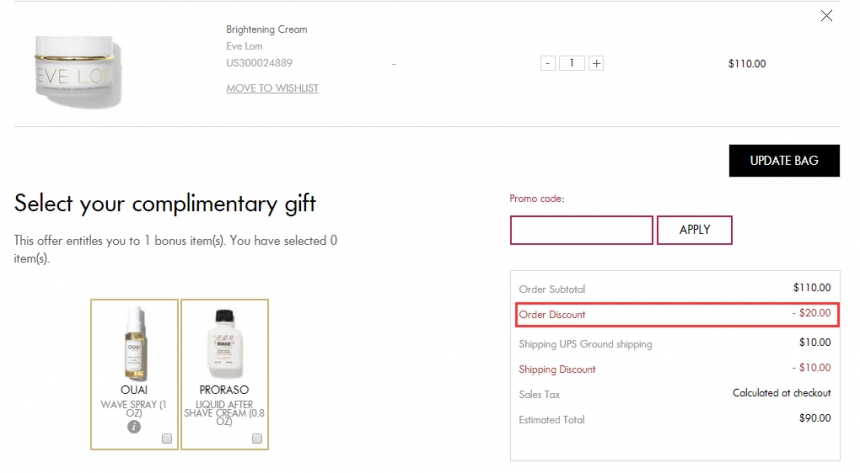Apply the promo code

point(694,230)
